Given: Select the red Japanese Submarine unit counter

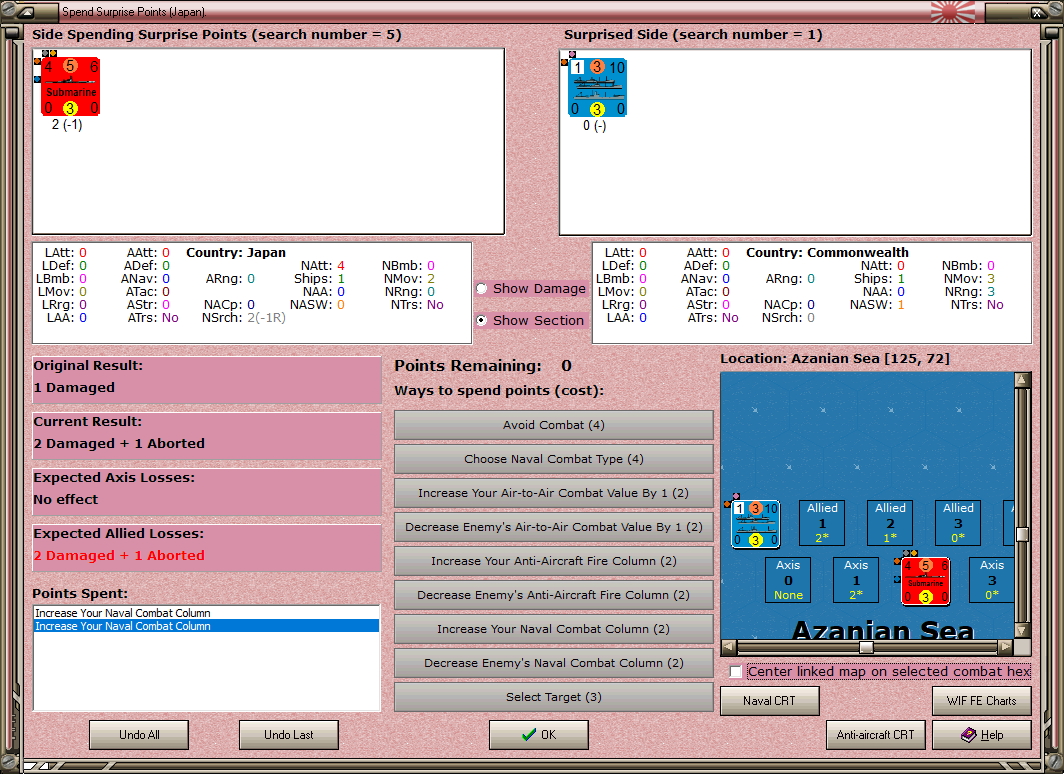Looking at the screenshot, I should pyautogui.click(x=71, y=86).
